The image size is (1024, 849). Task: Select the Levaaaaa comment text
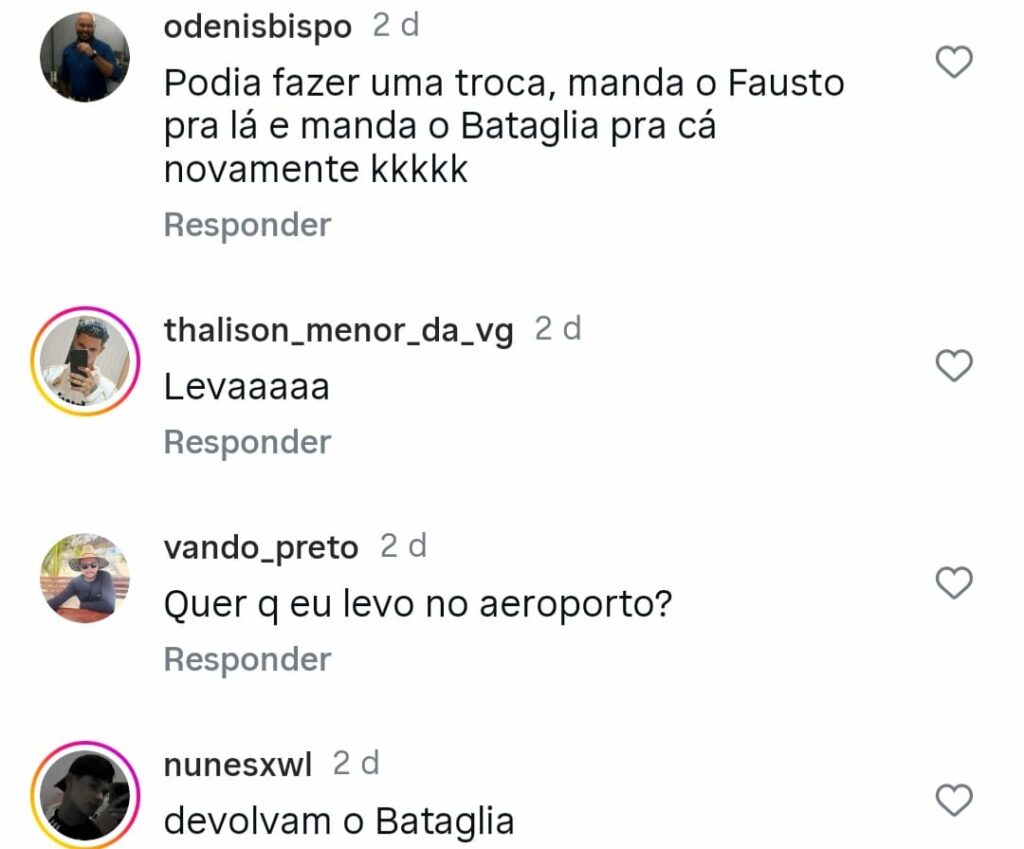click(246, 387)
